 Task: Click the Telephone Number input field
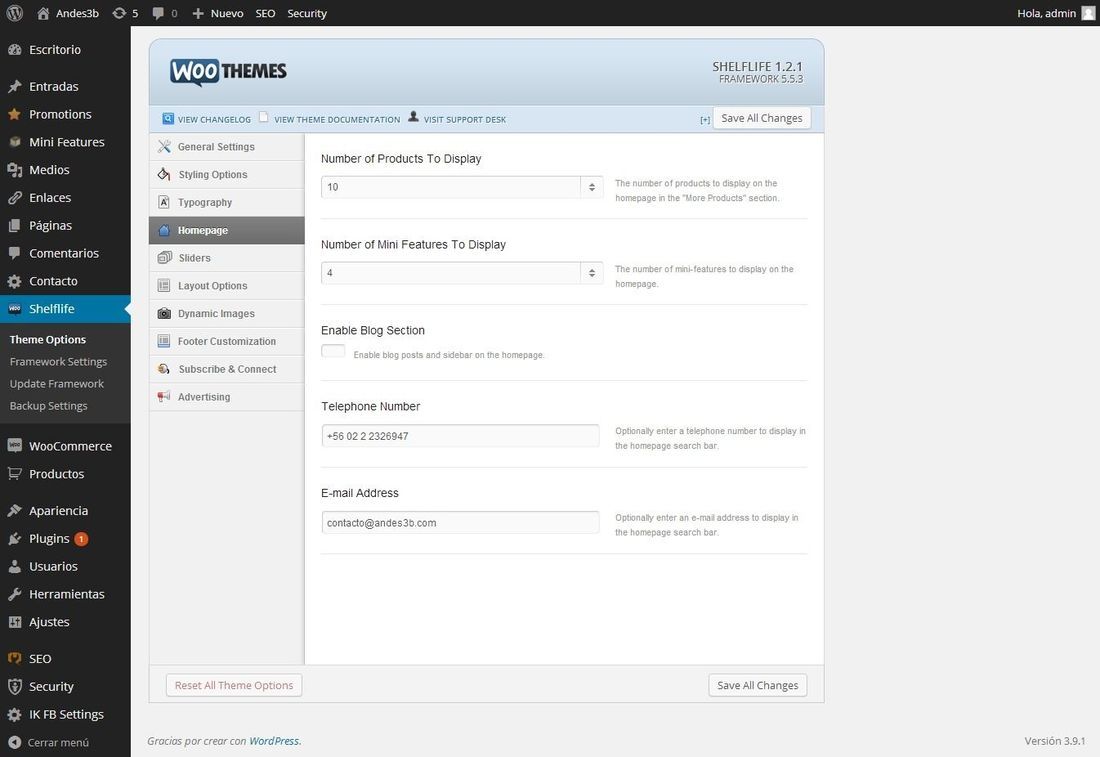pos(460,436)
